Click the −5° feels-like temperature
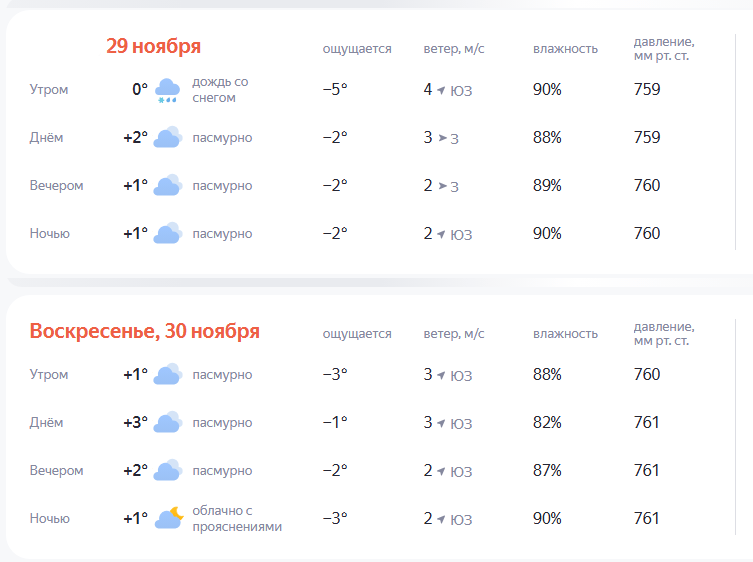Viewport: 753px width, 562px height. [335, 90]
